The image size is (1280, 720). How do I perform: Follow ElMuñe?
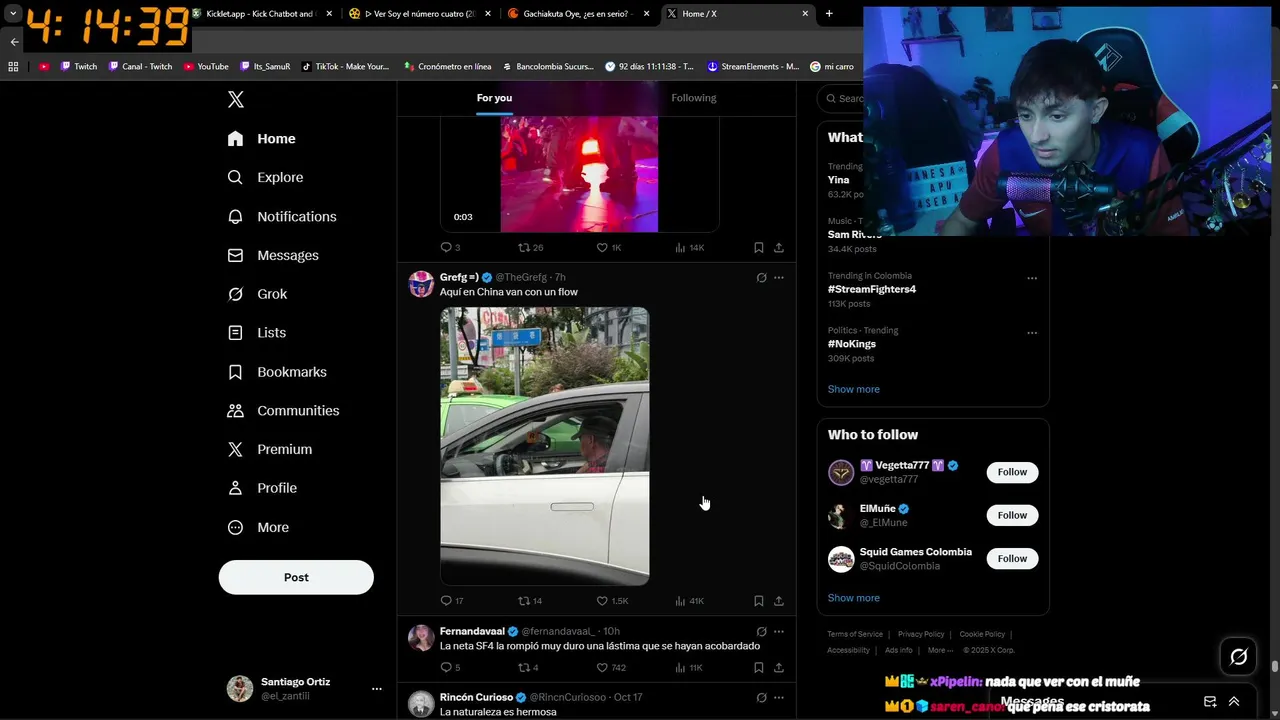[1012, 515]
